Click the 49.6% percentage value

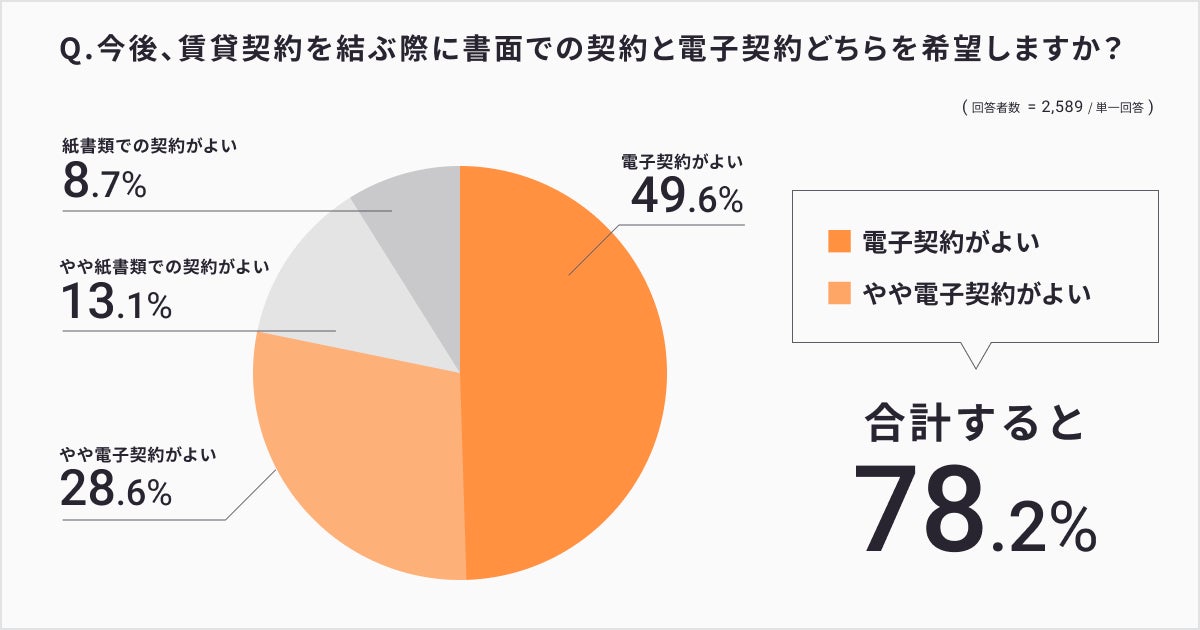click(x=686, y=199)
